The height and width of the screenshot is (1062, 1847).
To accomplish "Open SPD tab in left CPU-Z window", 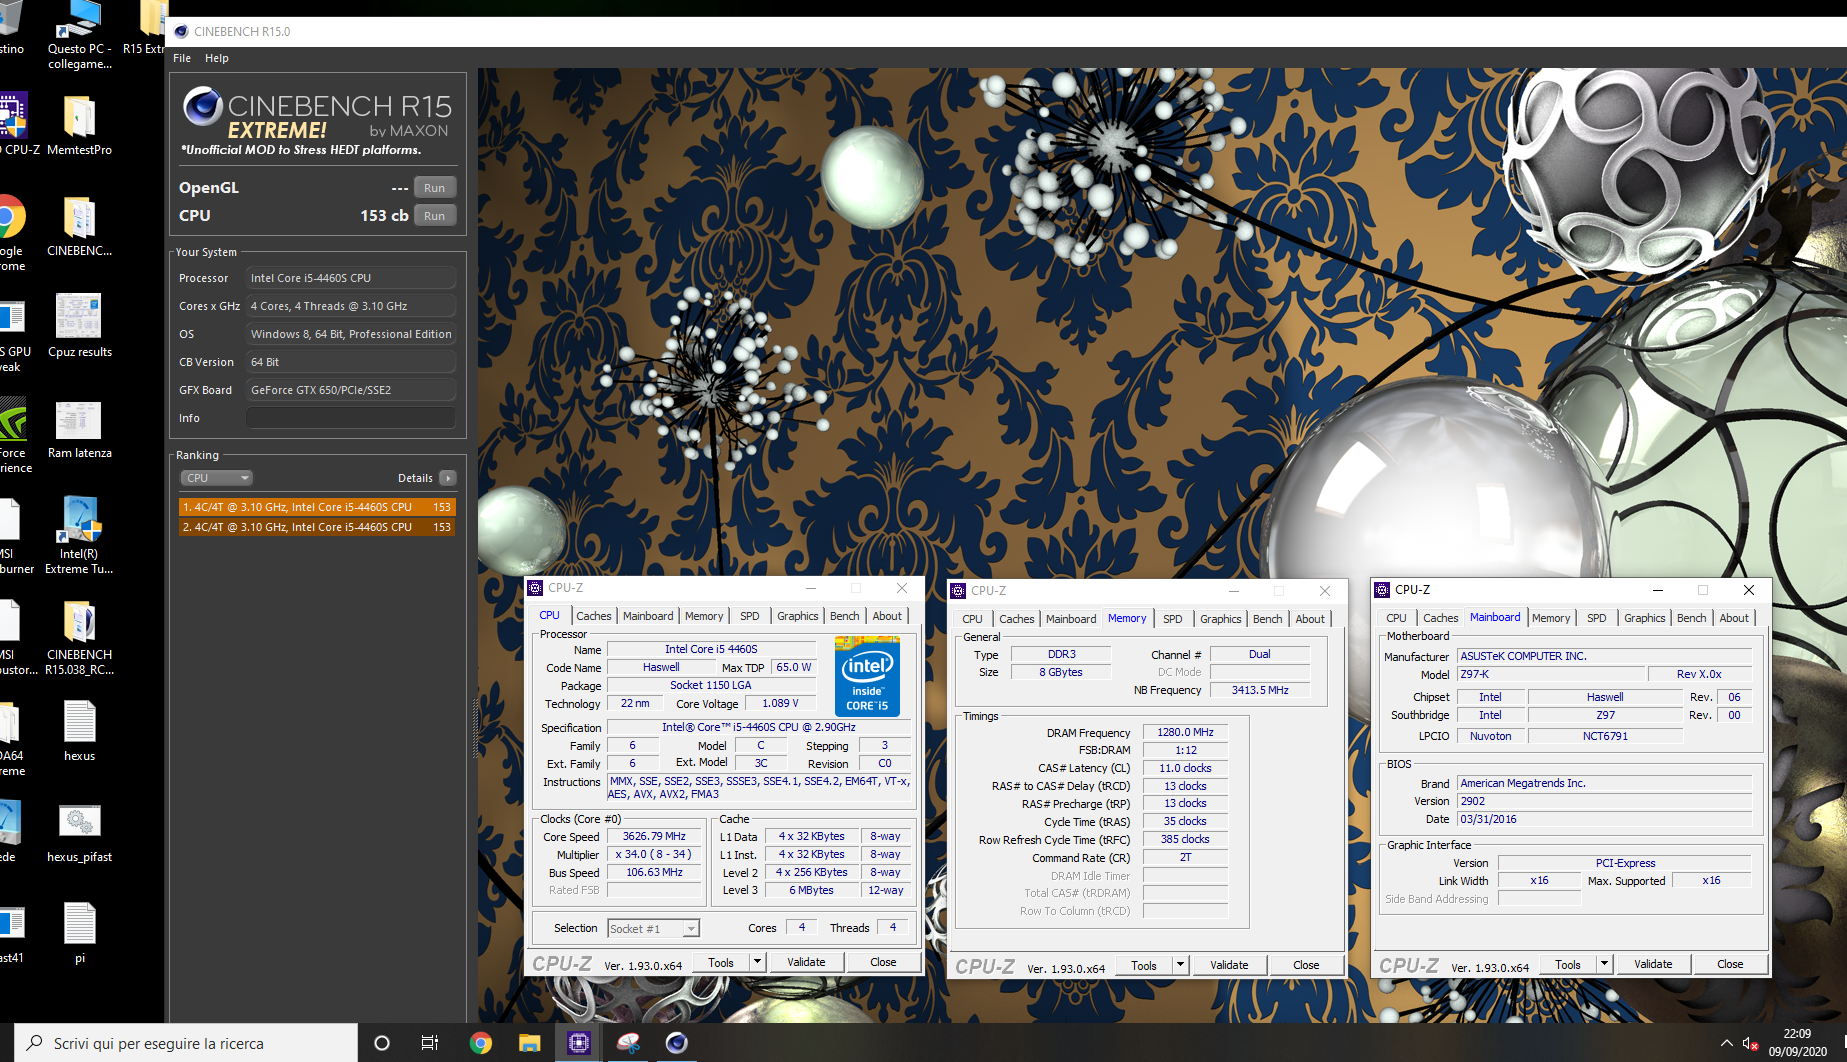I will [750, 616].
